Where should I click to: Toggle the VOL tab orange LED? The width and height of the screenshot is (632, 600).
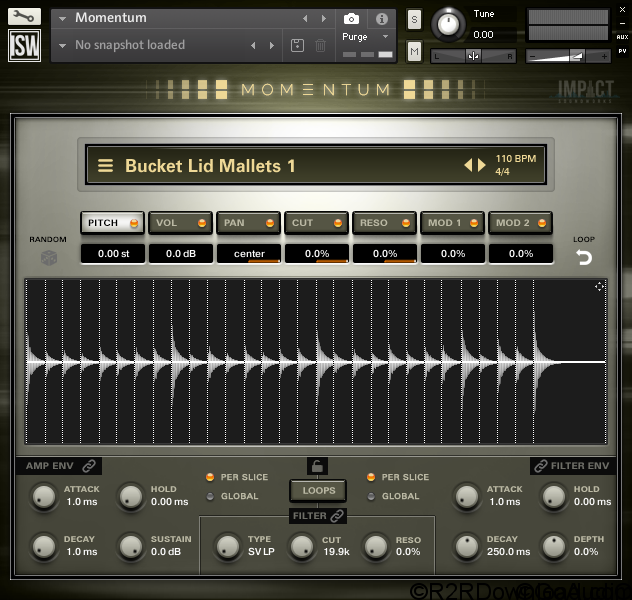202,223
